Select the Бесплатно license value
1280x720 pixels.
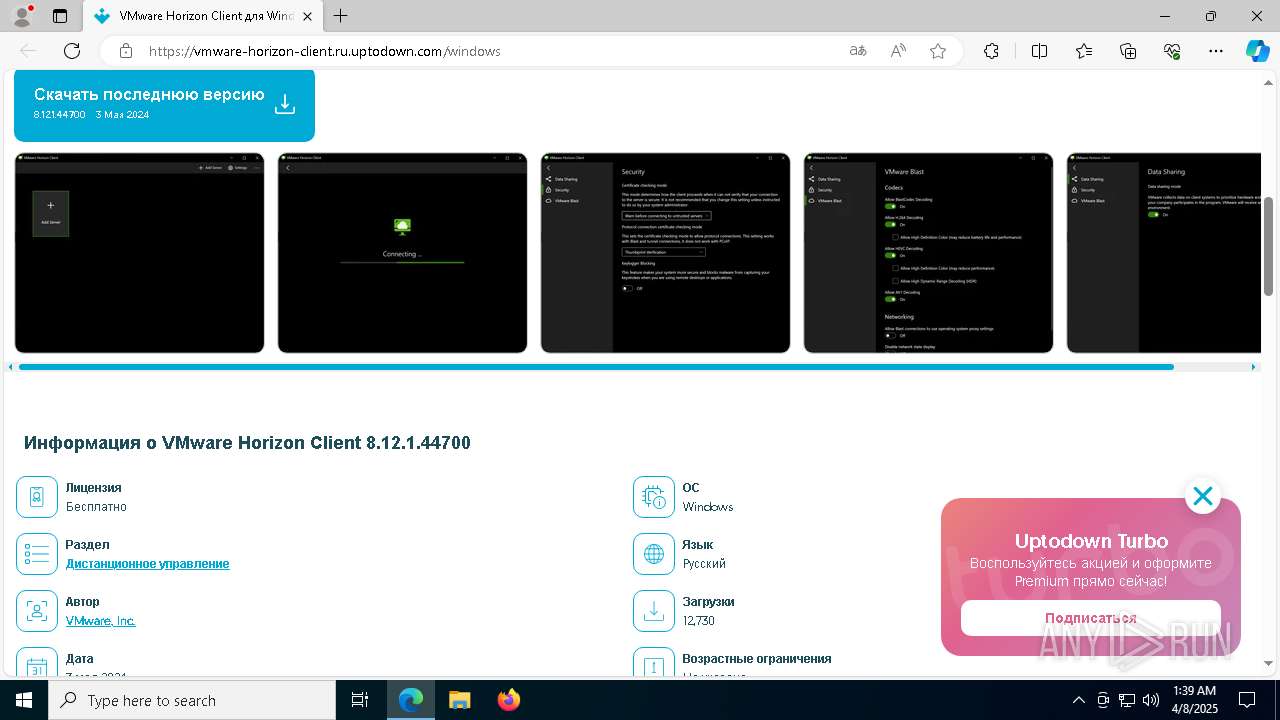click(96, 507)
